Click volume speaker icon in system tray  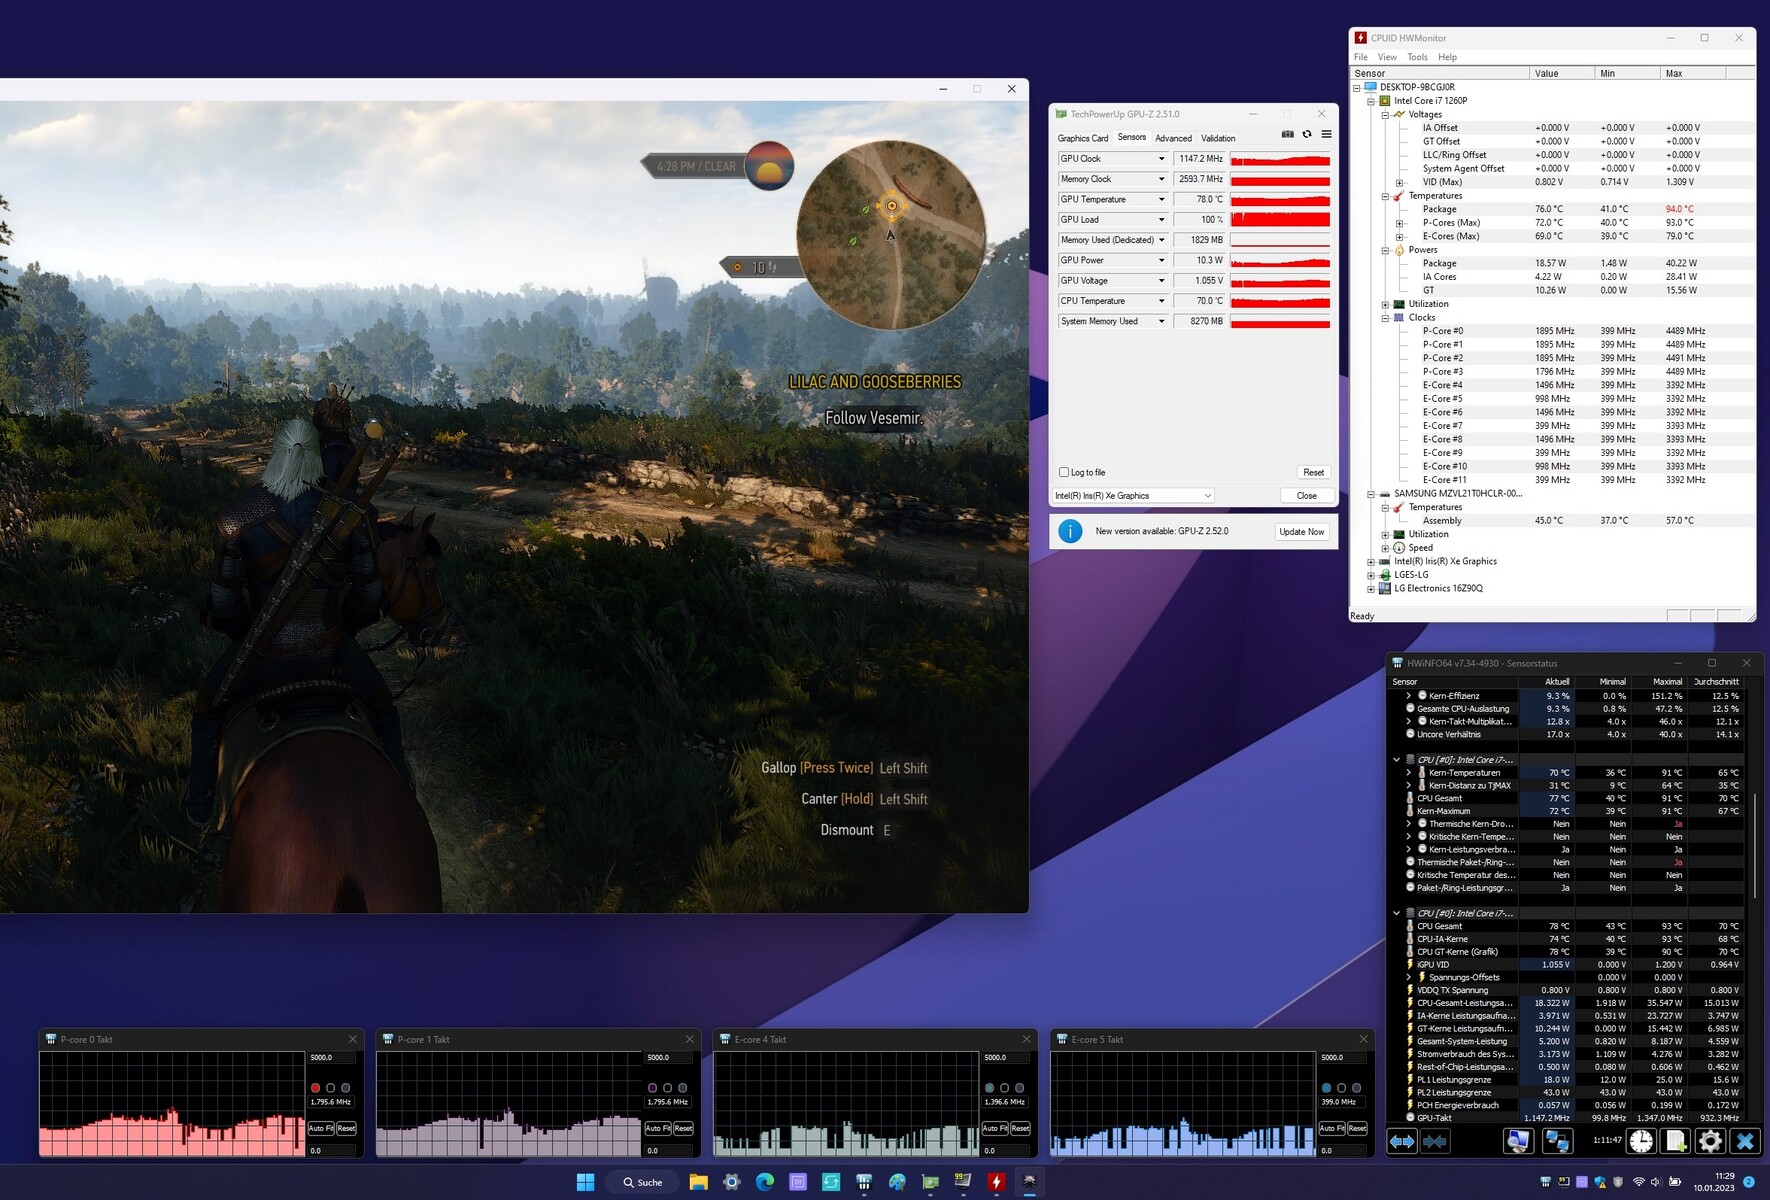point(1656,1182)
